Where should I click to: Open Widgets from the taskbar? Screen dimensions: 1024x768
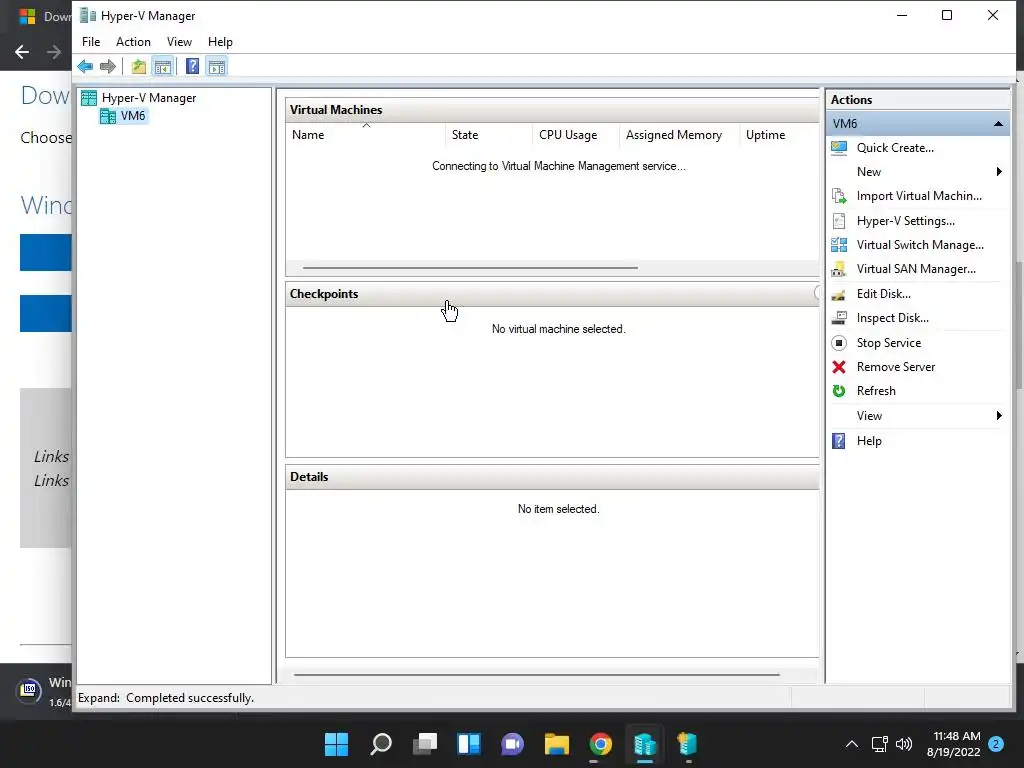tap(469, 744)
